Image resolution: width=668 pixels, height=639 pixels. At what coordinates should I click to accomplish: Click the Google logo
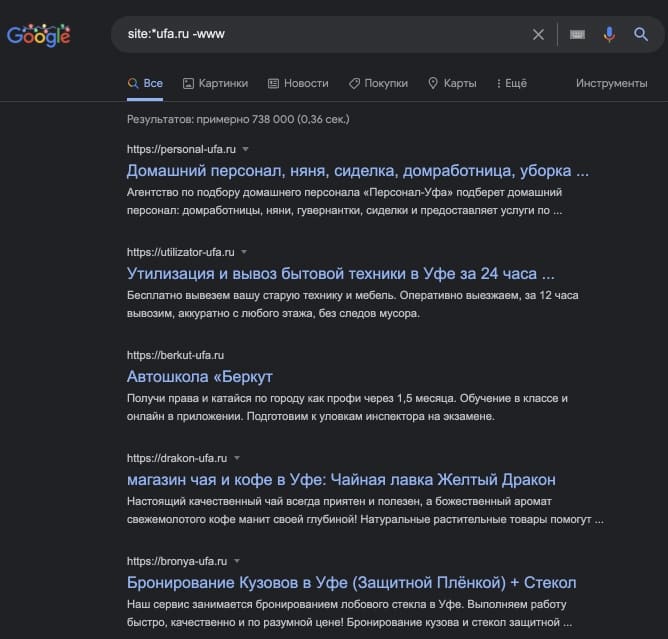pos(38,35)
